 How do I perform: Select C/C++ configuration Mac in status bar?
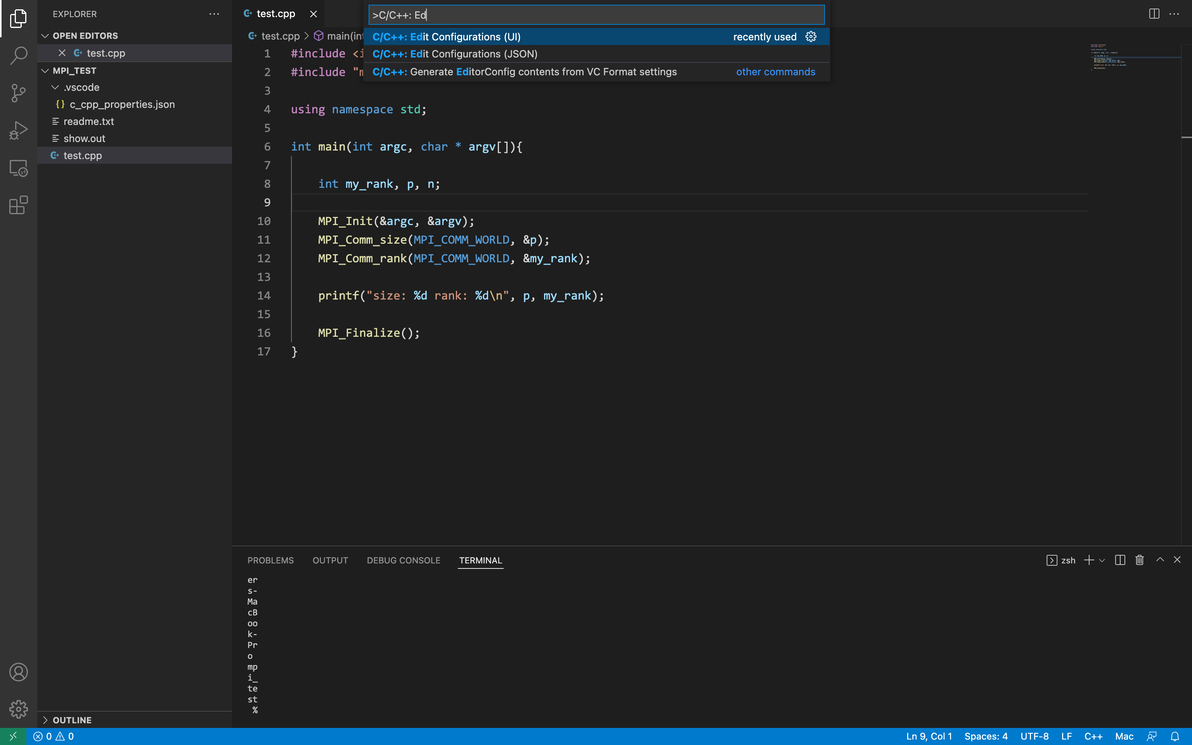pos(1124,737)
